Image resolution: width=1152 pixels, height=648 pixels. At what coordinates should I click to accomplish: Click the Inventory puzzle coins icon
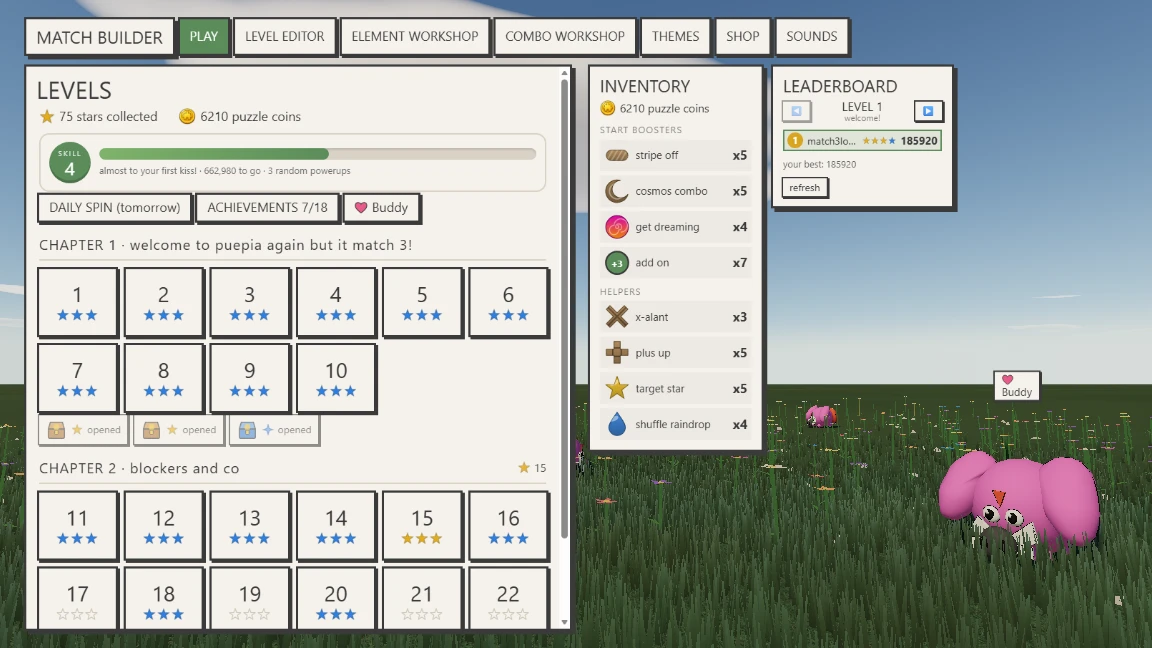608,108
